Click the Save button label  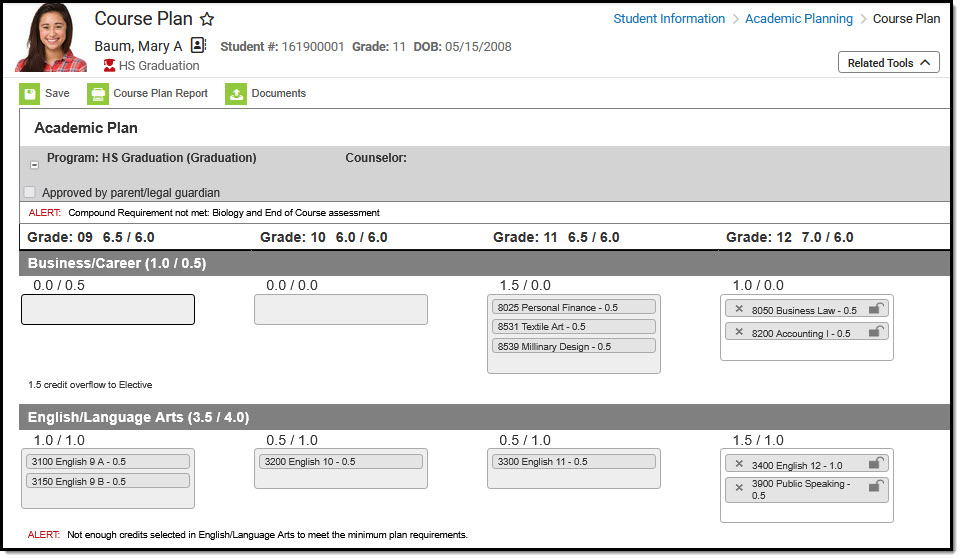(57, 93)
